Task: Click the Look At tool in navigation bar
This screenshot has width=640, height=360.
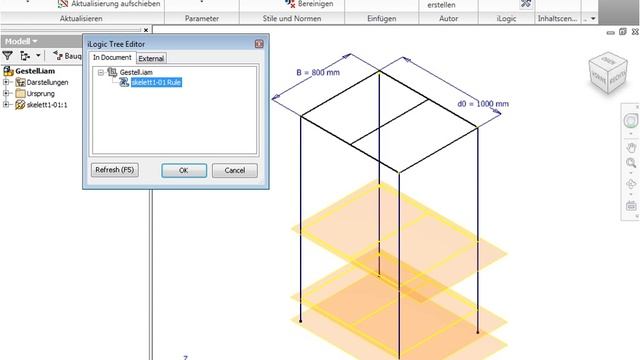Action: [x=631, y=206]
